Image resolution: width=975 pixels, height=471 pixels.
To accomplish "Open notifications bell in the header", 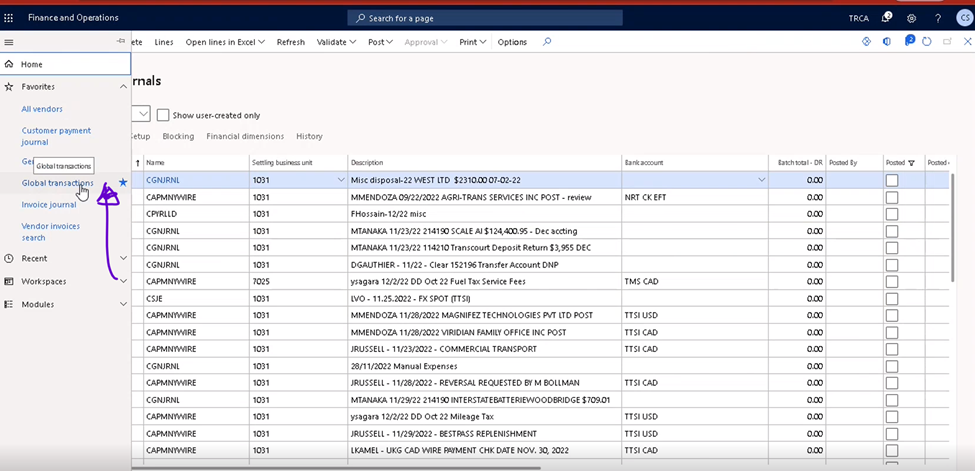I will (x=887, y=17).
